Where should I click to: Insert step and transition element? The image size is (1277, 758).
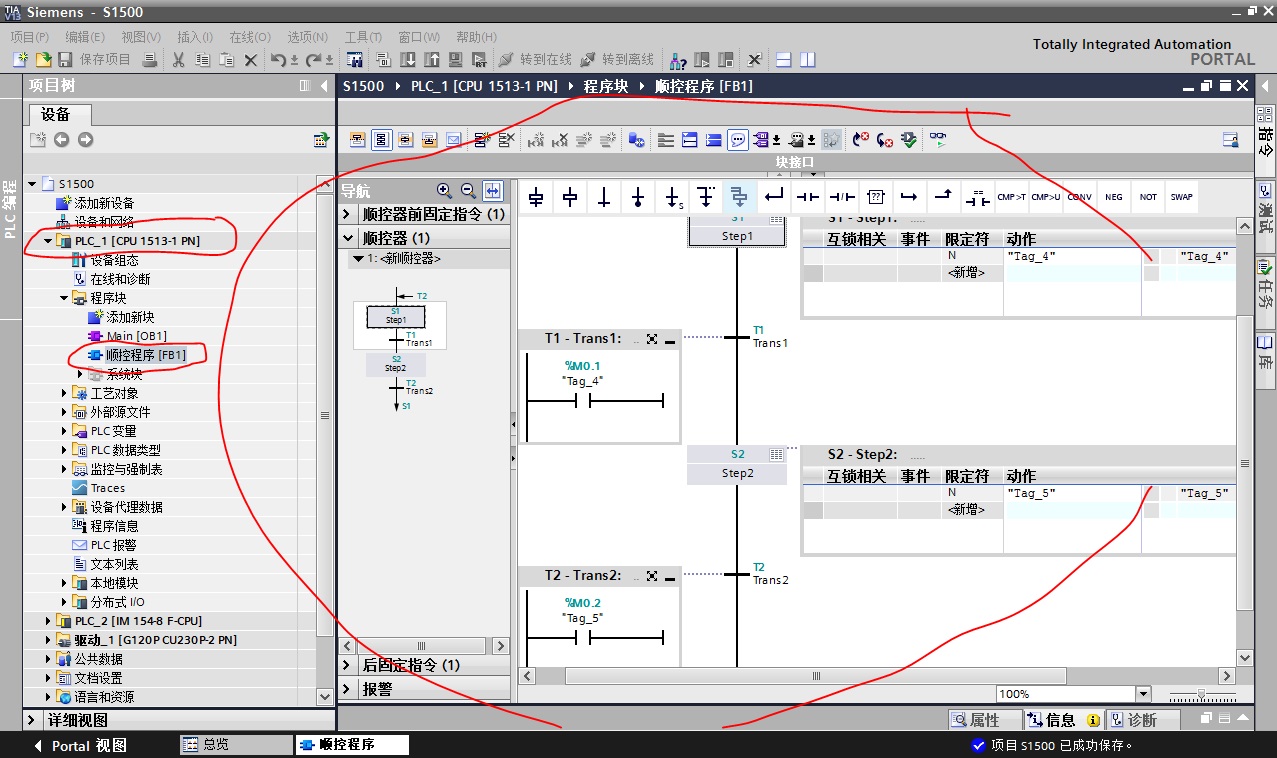[536, 197]
